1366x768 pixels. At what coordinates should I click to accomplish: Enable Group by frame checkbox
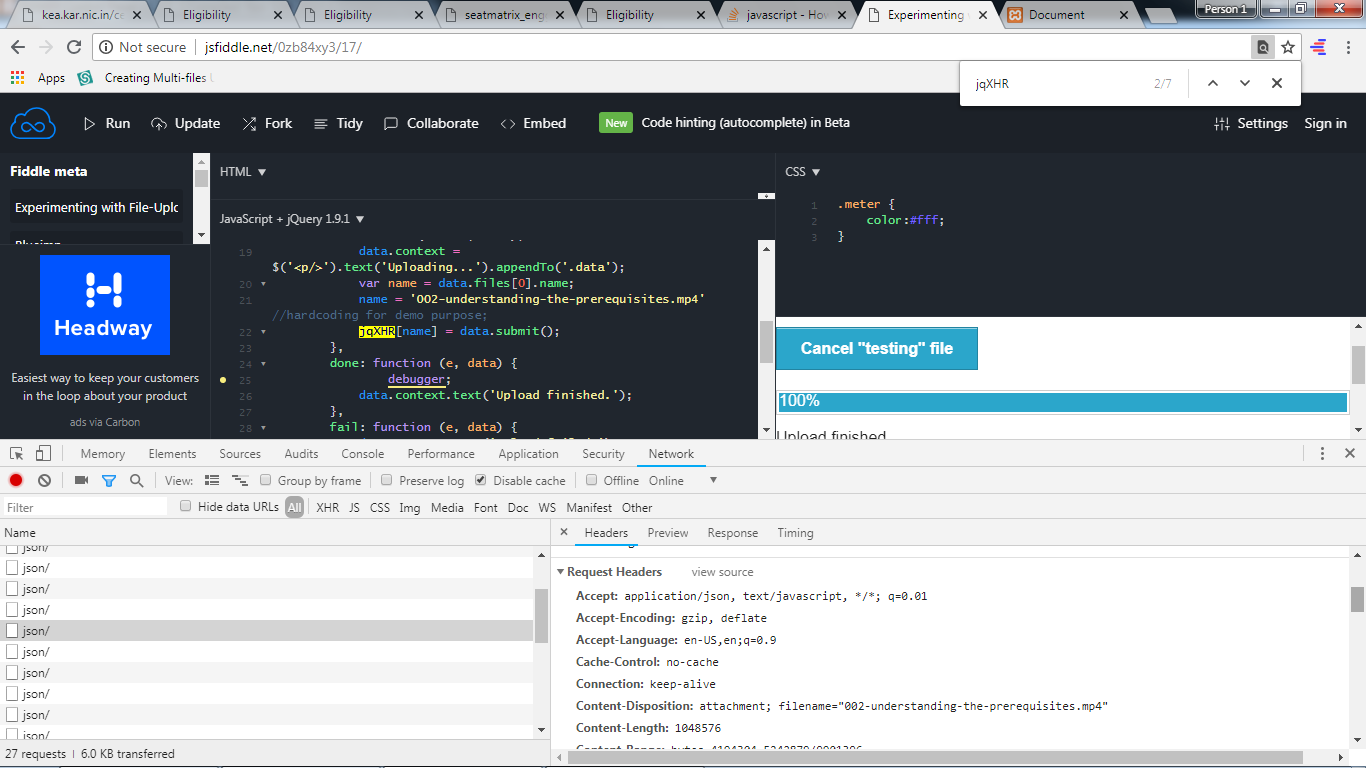266,481
